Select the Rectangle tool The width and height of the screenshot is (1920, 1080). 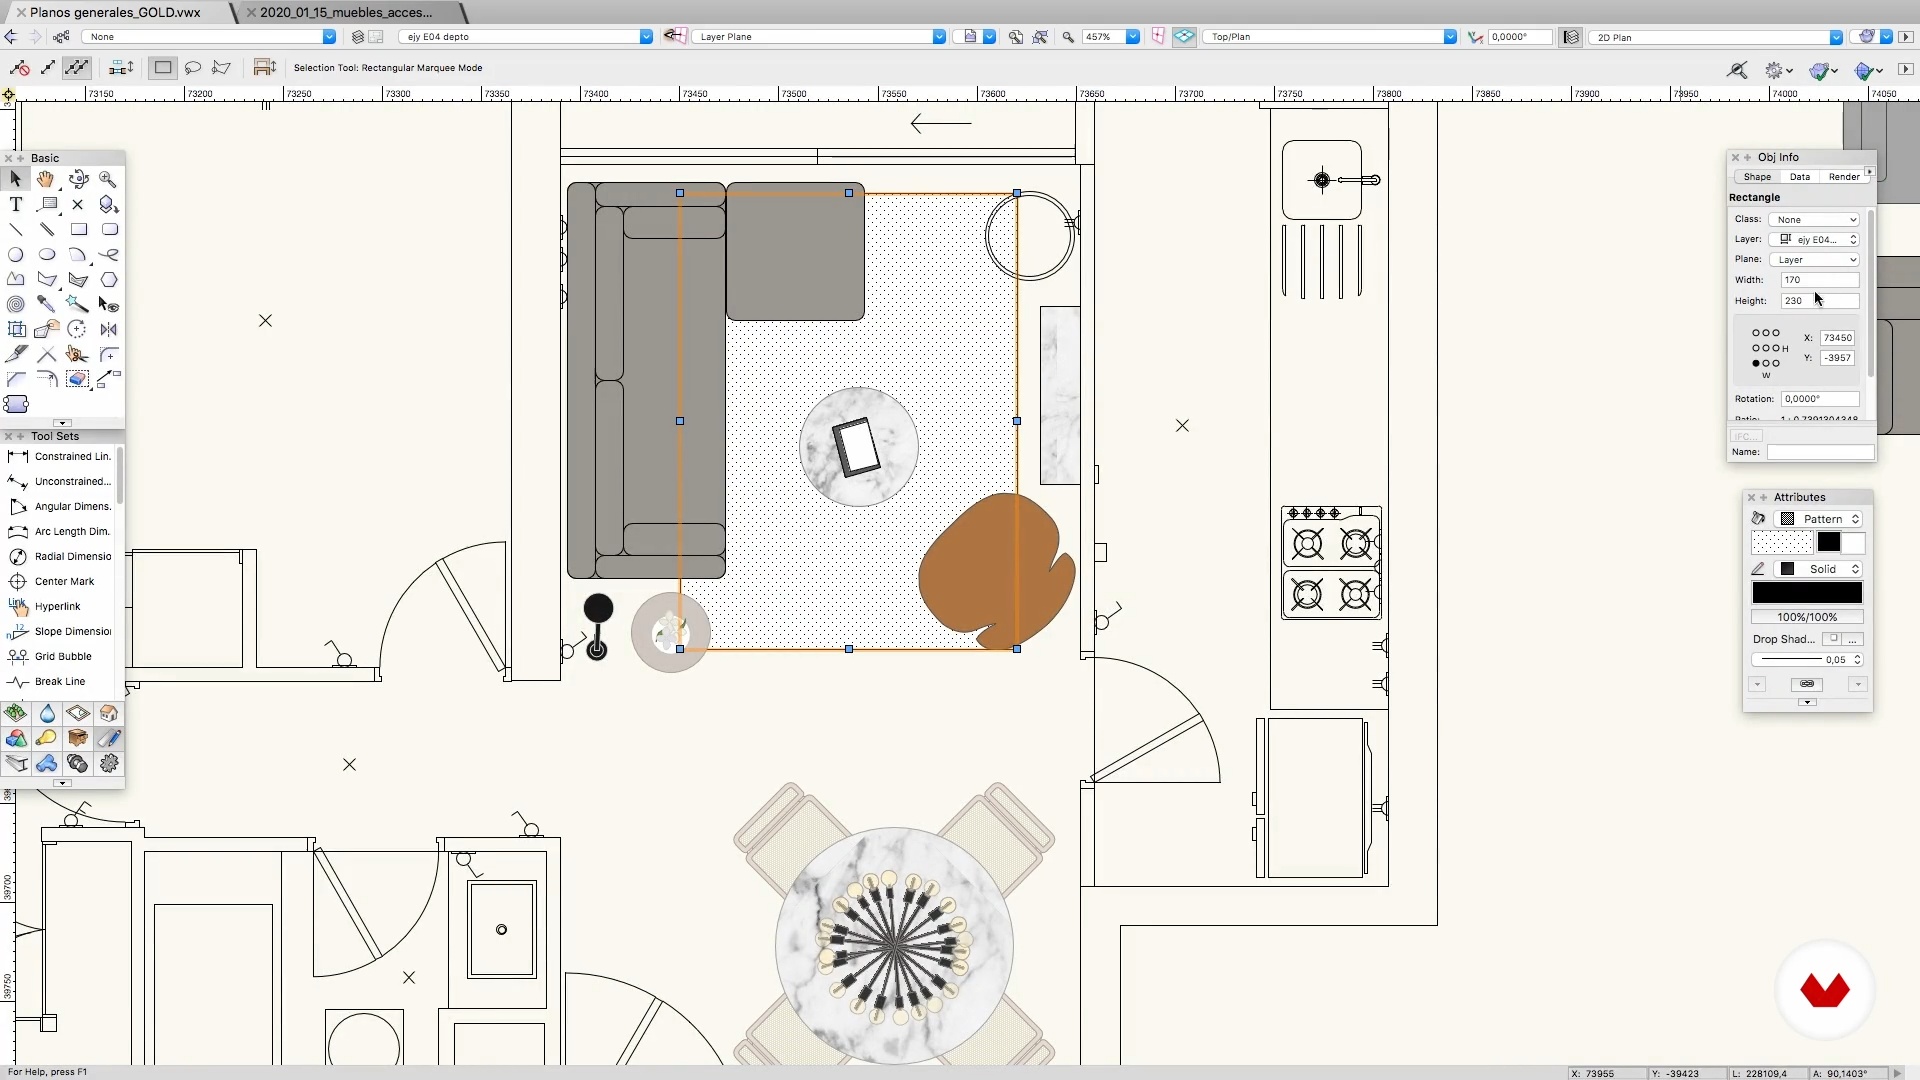78,229
